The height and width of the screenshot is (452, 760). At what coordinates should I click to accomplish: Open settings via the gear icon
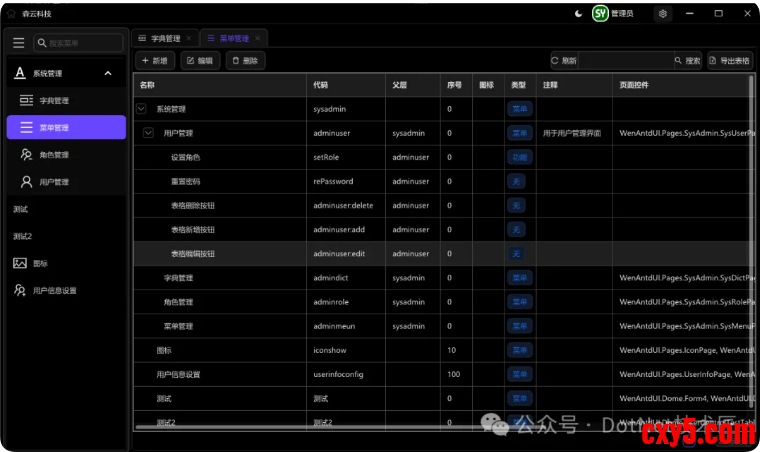(662, 14)
